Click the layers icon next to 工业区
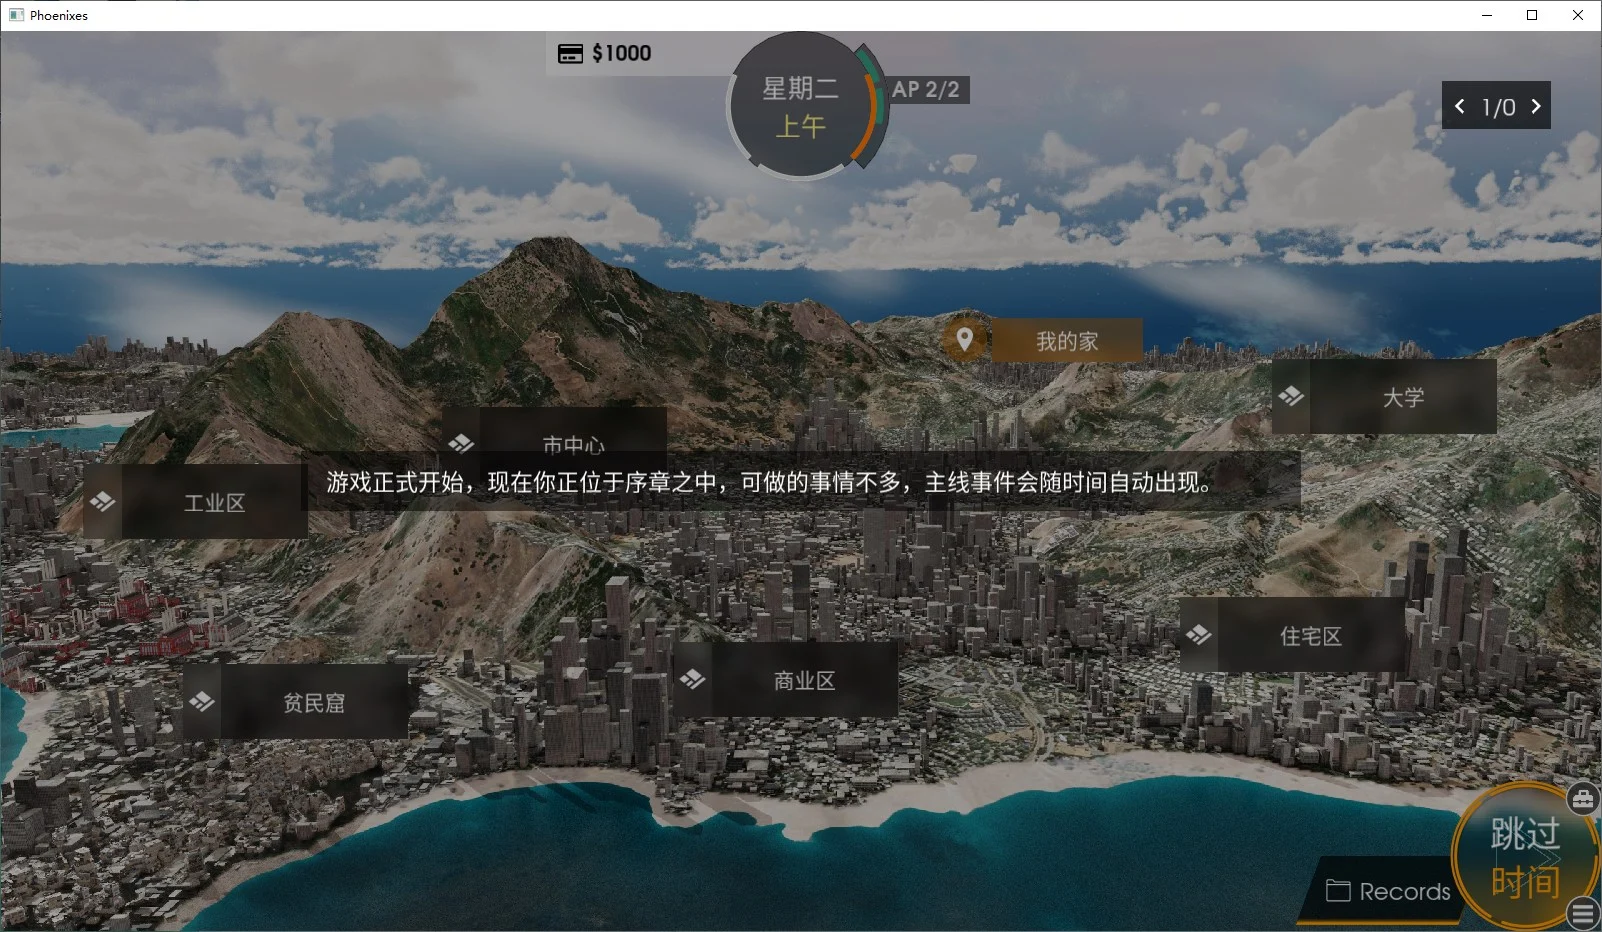 click(103, 502)
